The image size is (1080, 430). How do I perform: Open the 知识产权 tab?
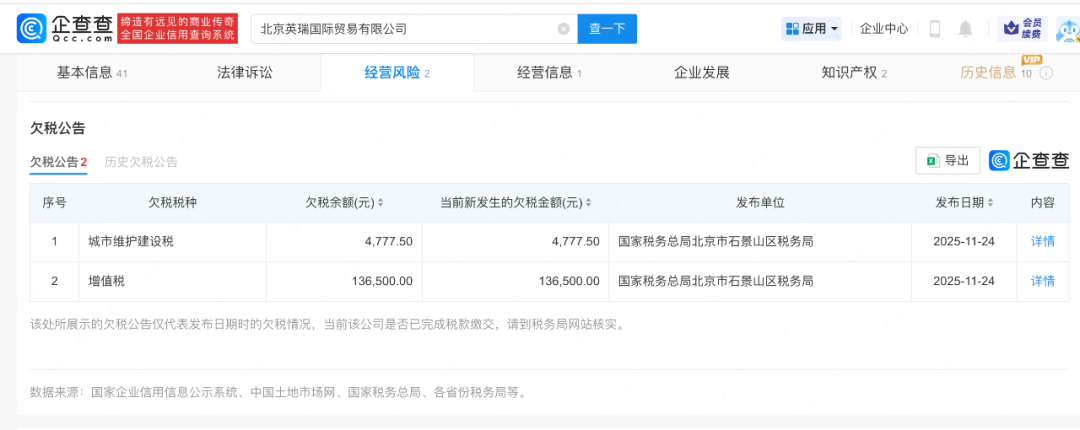[x=853, y=72]
